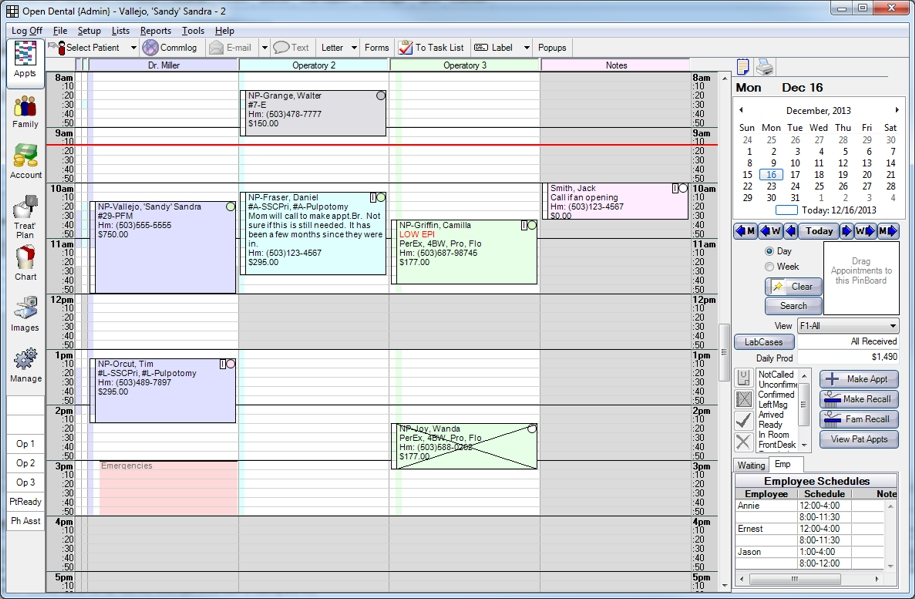Click the printer icon above the calendar

(765, 67)
